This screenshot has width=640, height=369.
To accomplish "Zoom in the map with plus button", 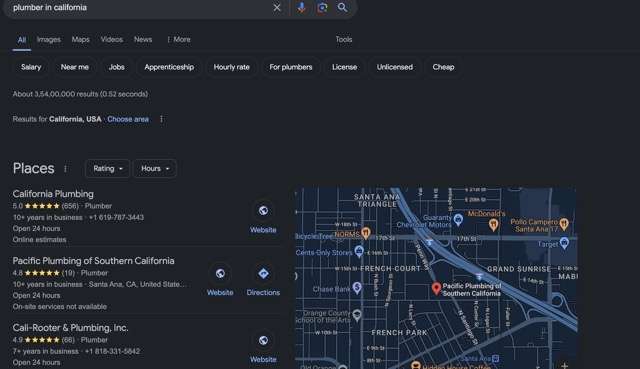I will (564, 365).
